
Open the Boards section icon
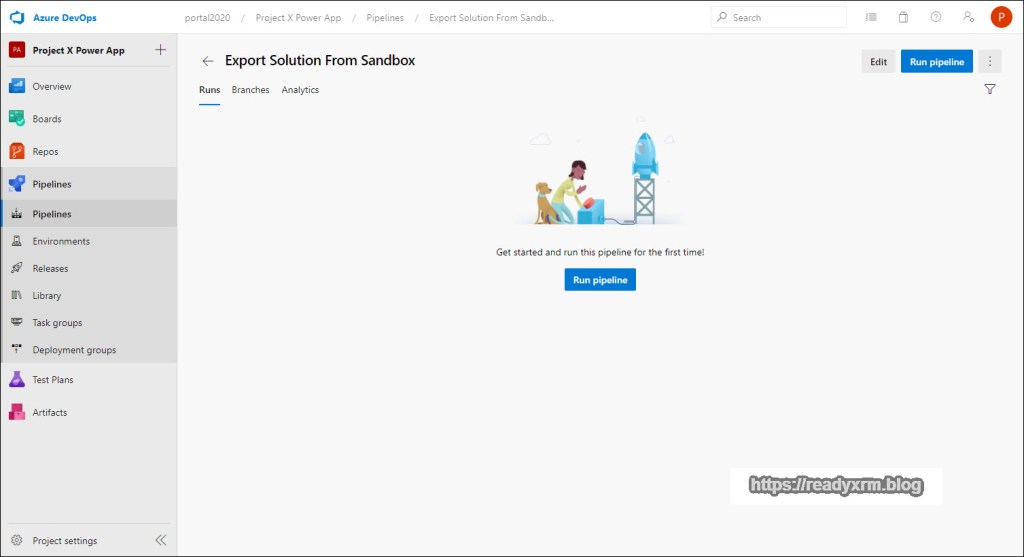click(x=16, y=119)
